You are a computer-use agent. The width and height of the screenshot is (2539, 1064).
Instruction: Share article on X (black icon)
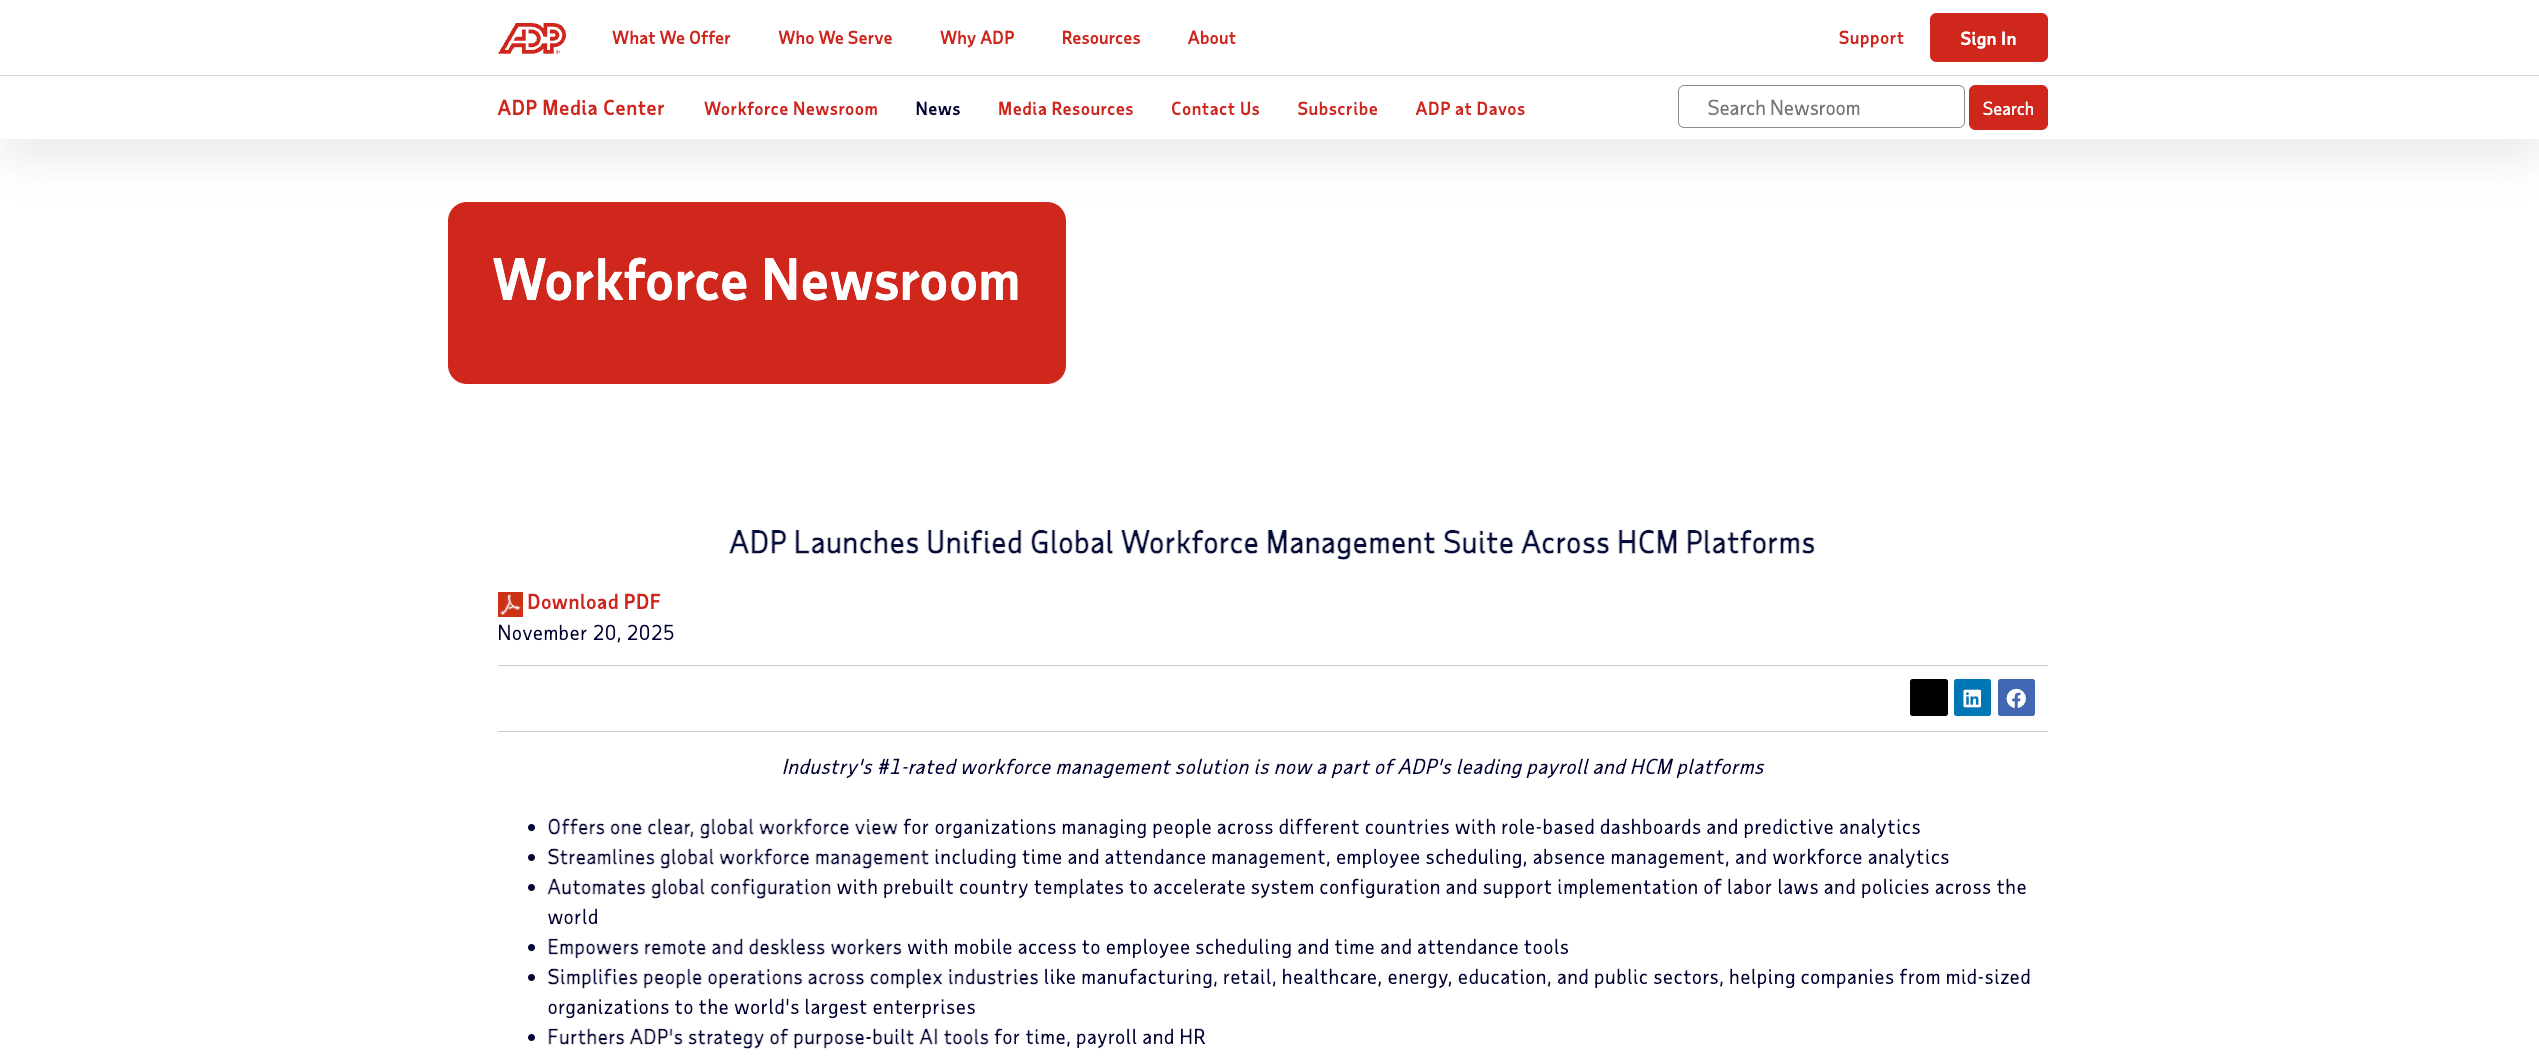(1928, 697)
